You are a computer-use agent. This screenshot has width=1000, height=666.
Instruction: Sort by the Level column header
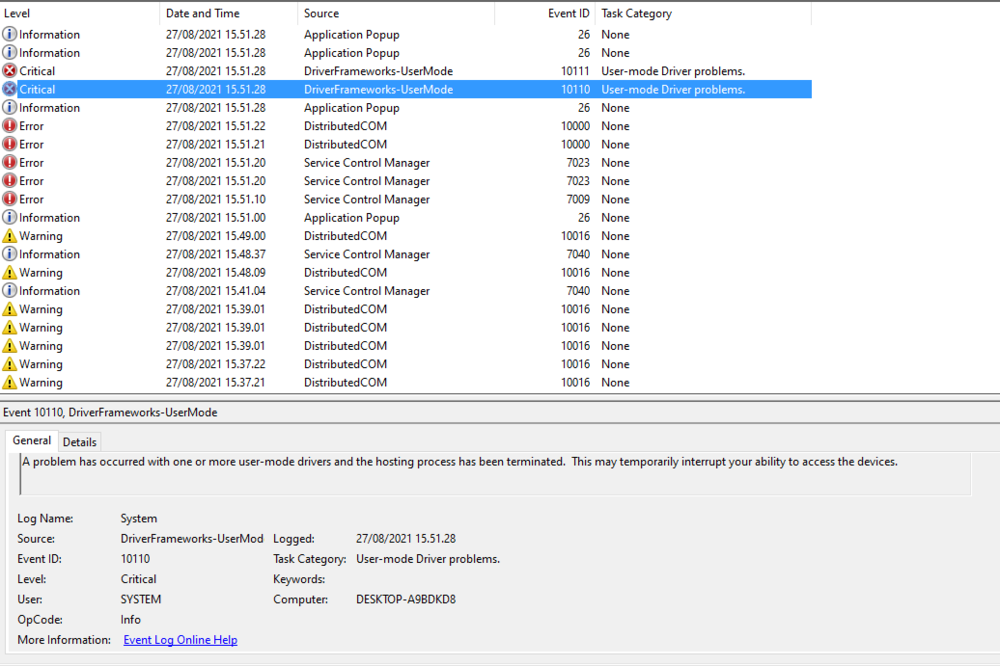(80, 14)
